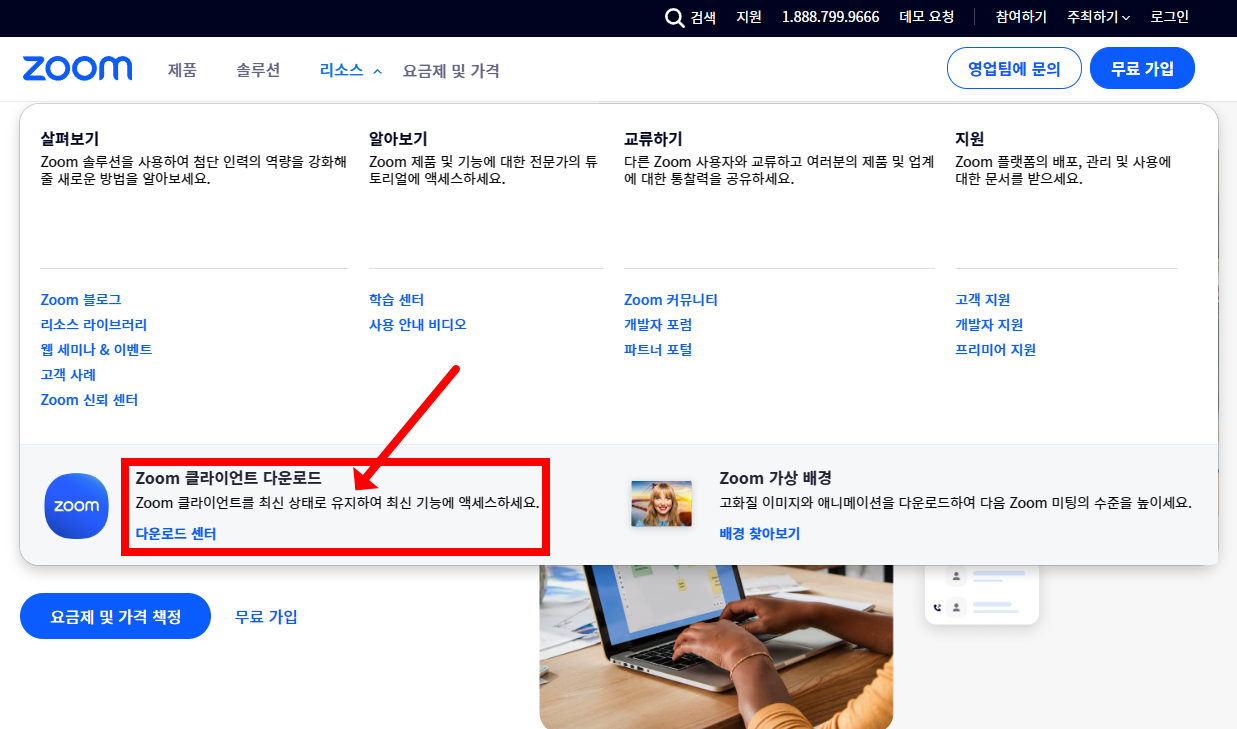Click 데모 요청 in the top bar
Viewport: 1237px width, 729px height.
[925, 17]
